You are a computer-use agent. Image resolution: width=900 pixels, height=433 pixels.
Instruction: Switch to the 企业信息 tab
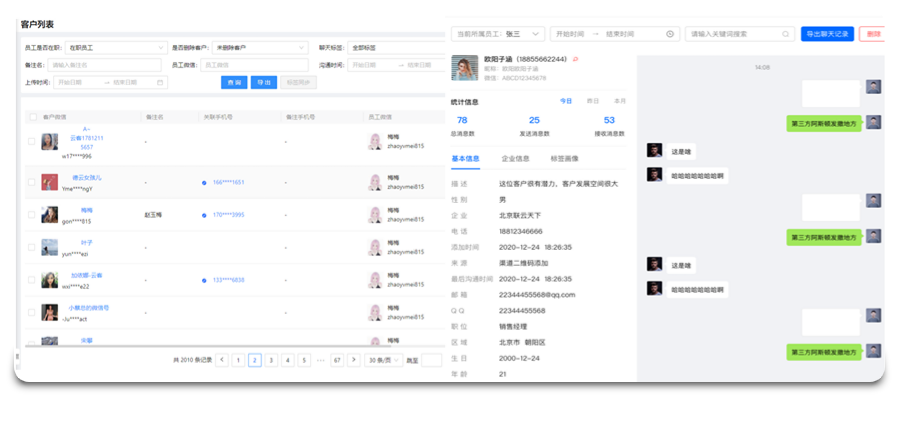click(515, 159)
